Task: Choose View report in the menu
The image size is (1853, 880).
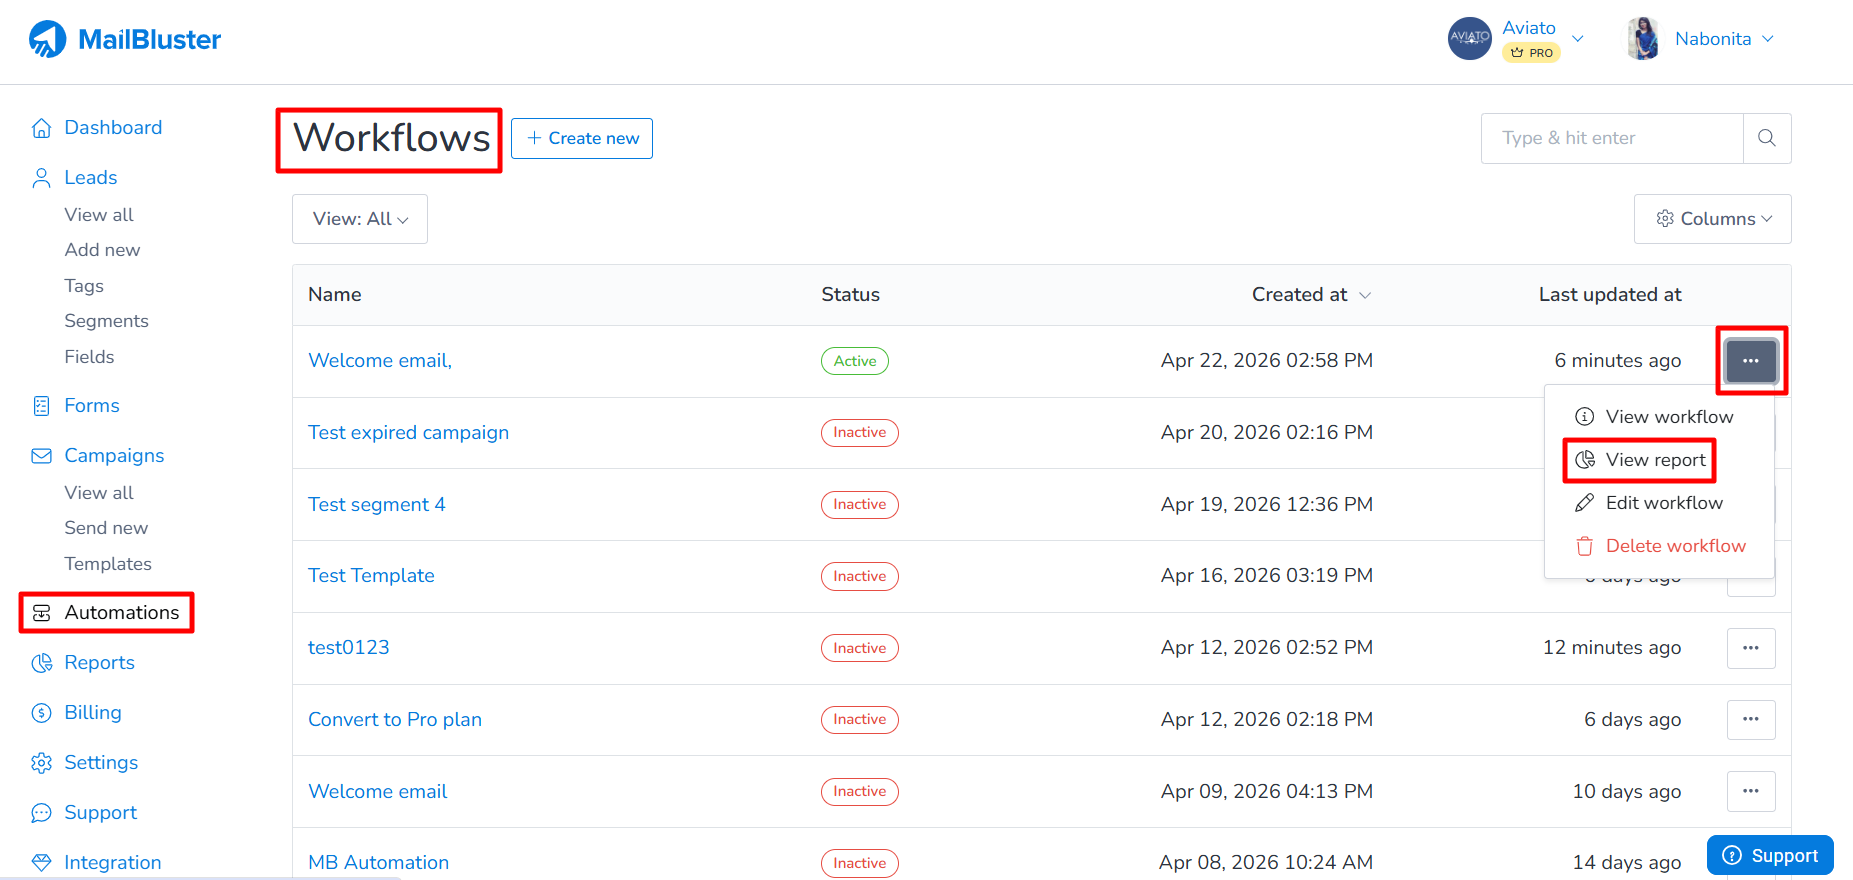Action: tap(1640, 460)
